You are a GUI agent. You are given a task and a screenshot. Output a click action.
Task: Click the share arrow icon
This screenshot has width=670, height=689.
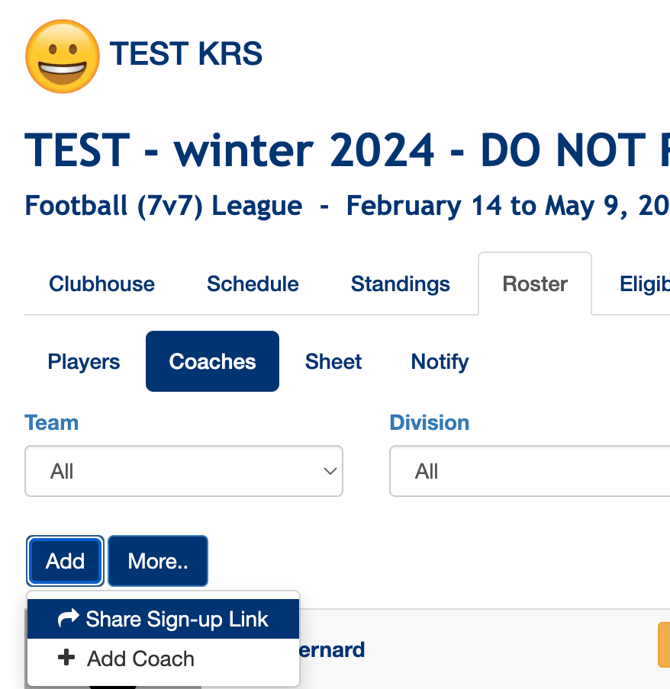pos(68,619)
